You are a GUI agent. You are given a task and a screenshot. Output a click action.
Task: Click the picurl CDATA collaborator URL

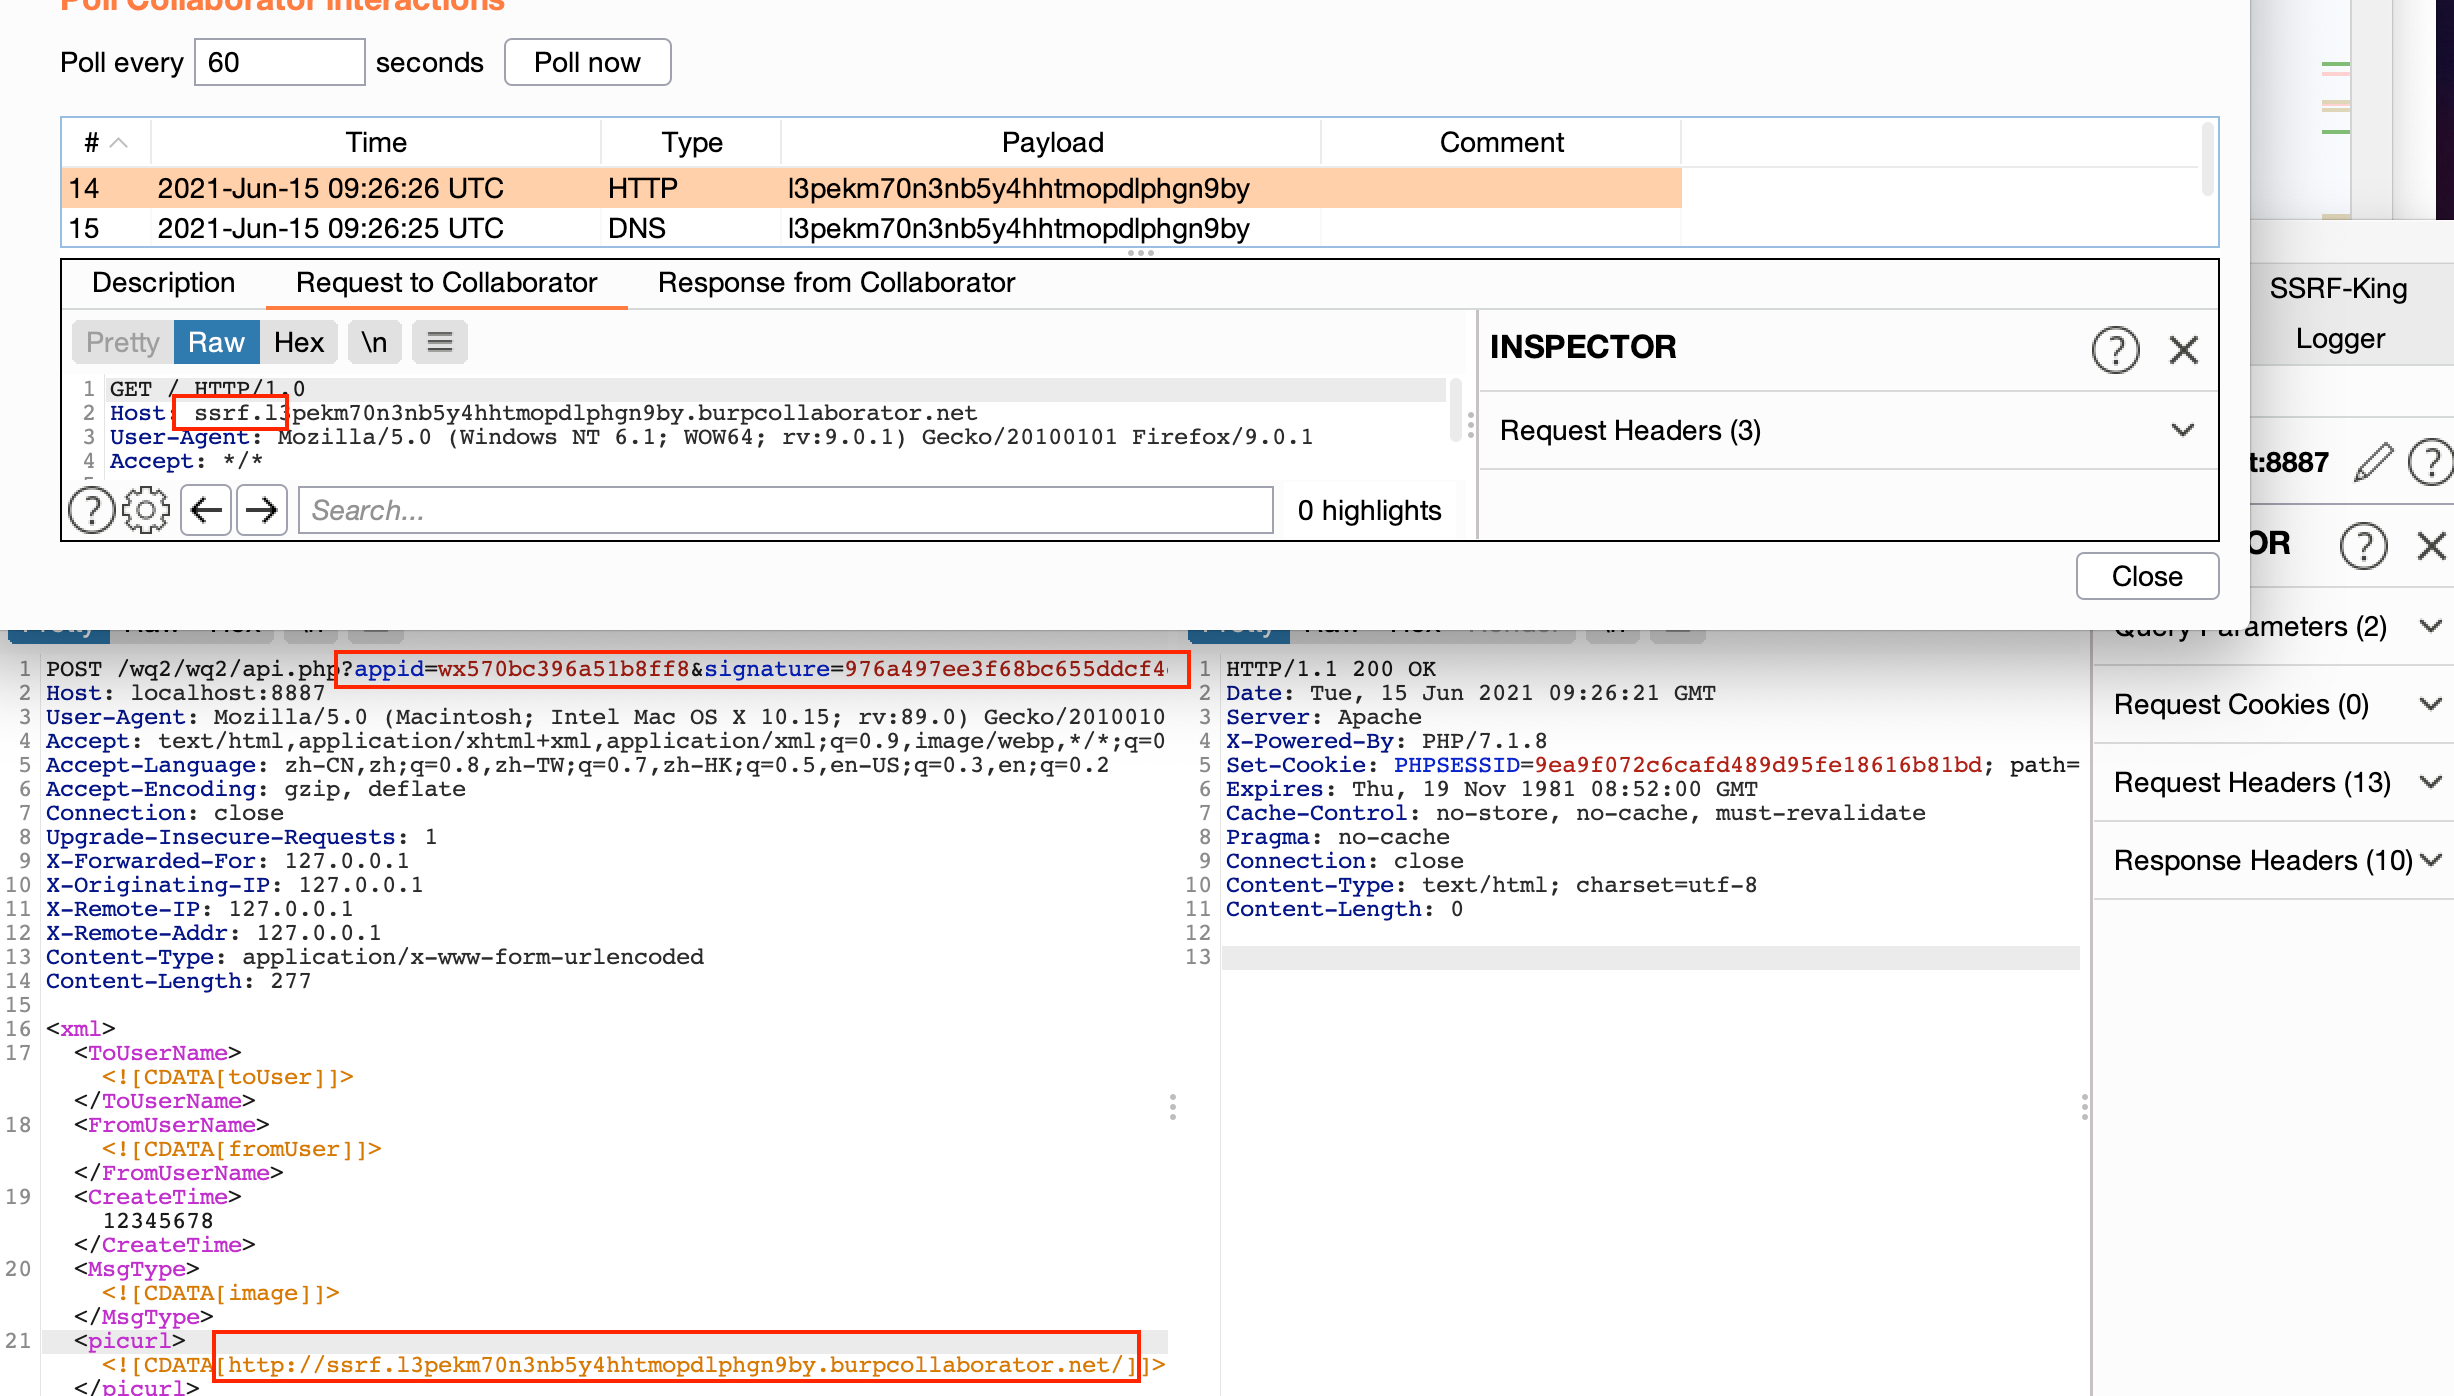[x=676, y=1365]
